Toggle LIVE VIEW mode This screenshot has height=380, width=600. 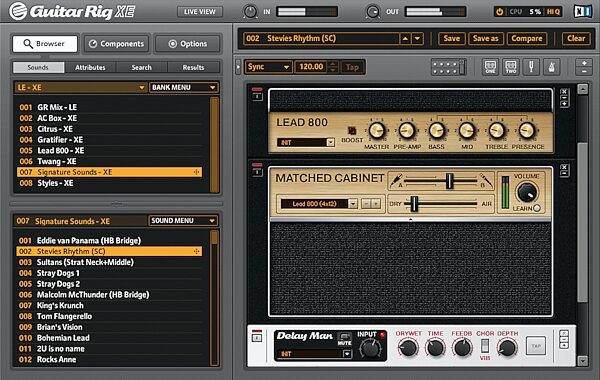[x=199, y=12]
